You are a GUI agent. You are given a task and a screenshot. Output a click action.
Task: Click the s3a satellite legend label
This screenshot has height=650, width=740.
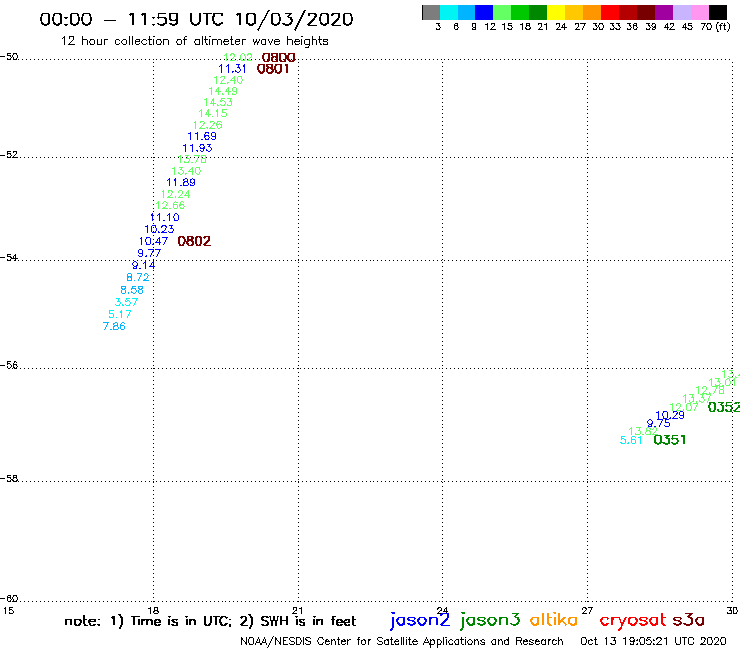[688, 620]
